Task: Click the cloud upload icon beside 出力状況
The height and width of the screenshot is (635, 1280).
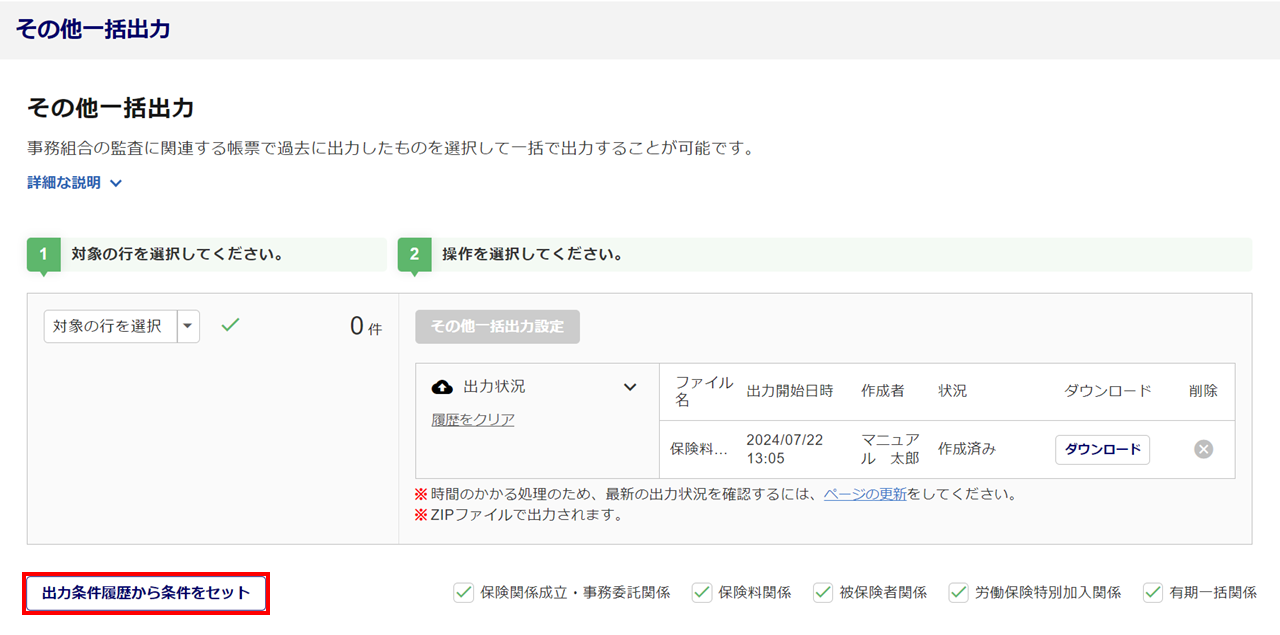Action: (x=442, y=387)
